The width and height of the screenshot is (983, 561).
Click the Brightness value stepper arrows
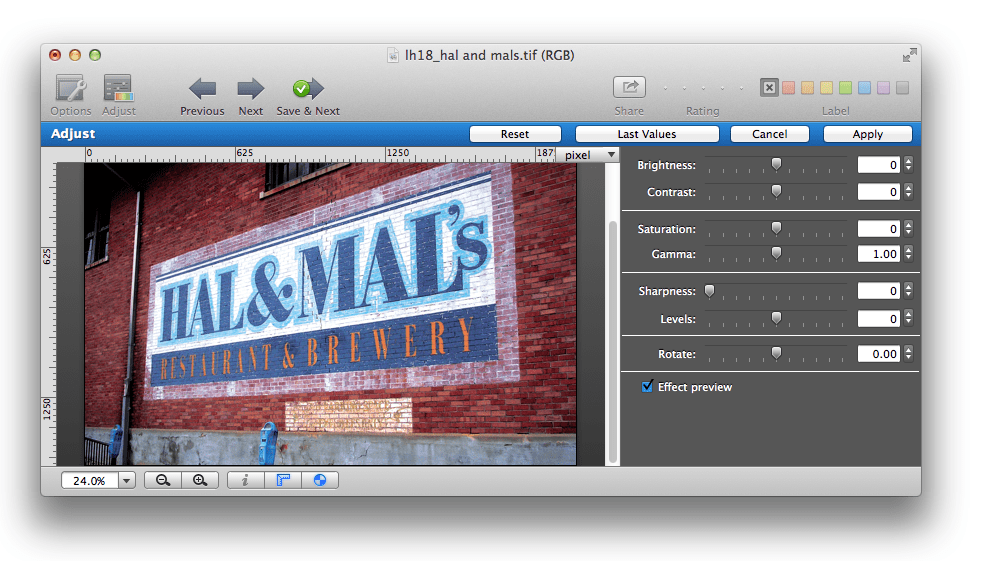[x=908, y=165]
